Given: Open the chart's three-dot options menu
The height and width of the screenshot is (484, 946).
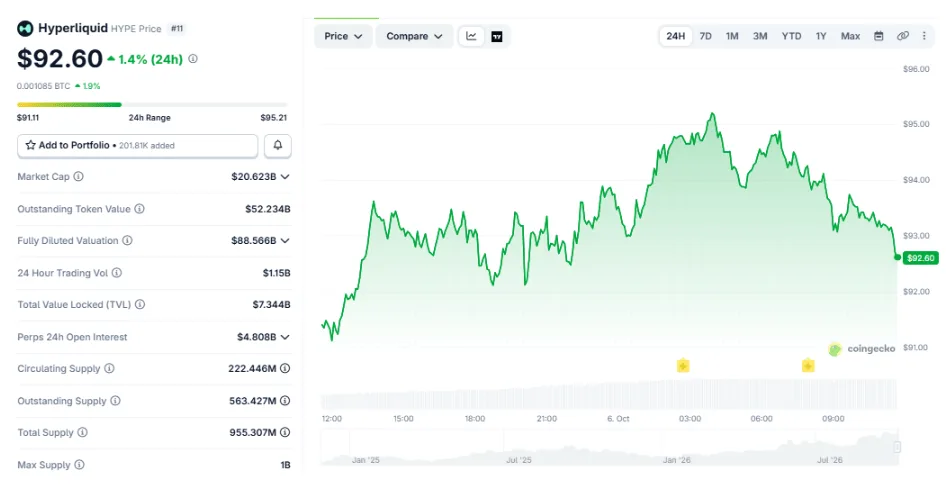Looking at the screenshot, I should click(924, 36).
